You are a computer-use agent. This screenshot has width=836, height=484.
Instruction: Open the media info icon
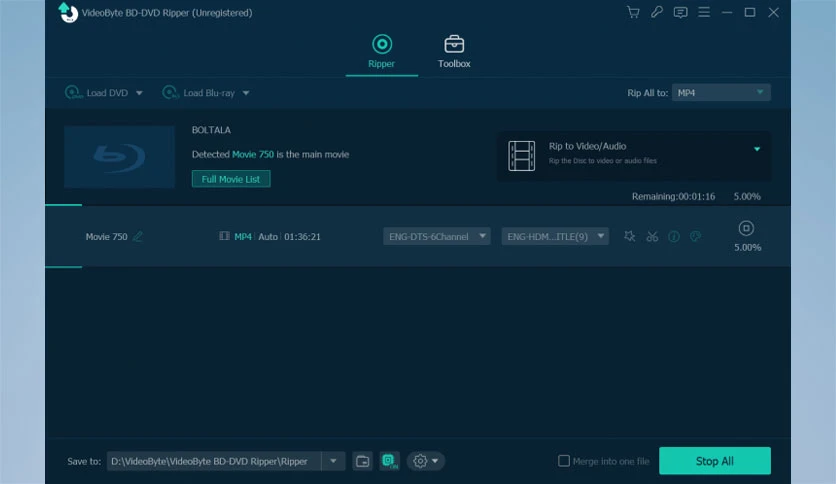click(x=674, y=236)
